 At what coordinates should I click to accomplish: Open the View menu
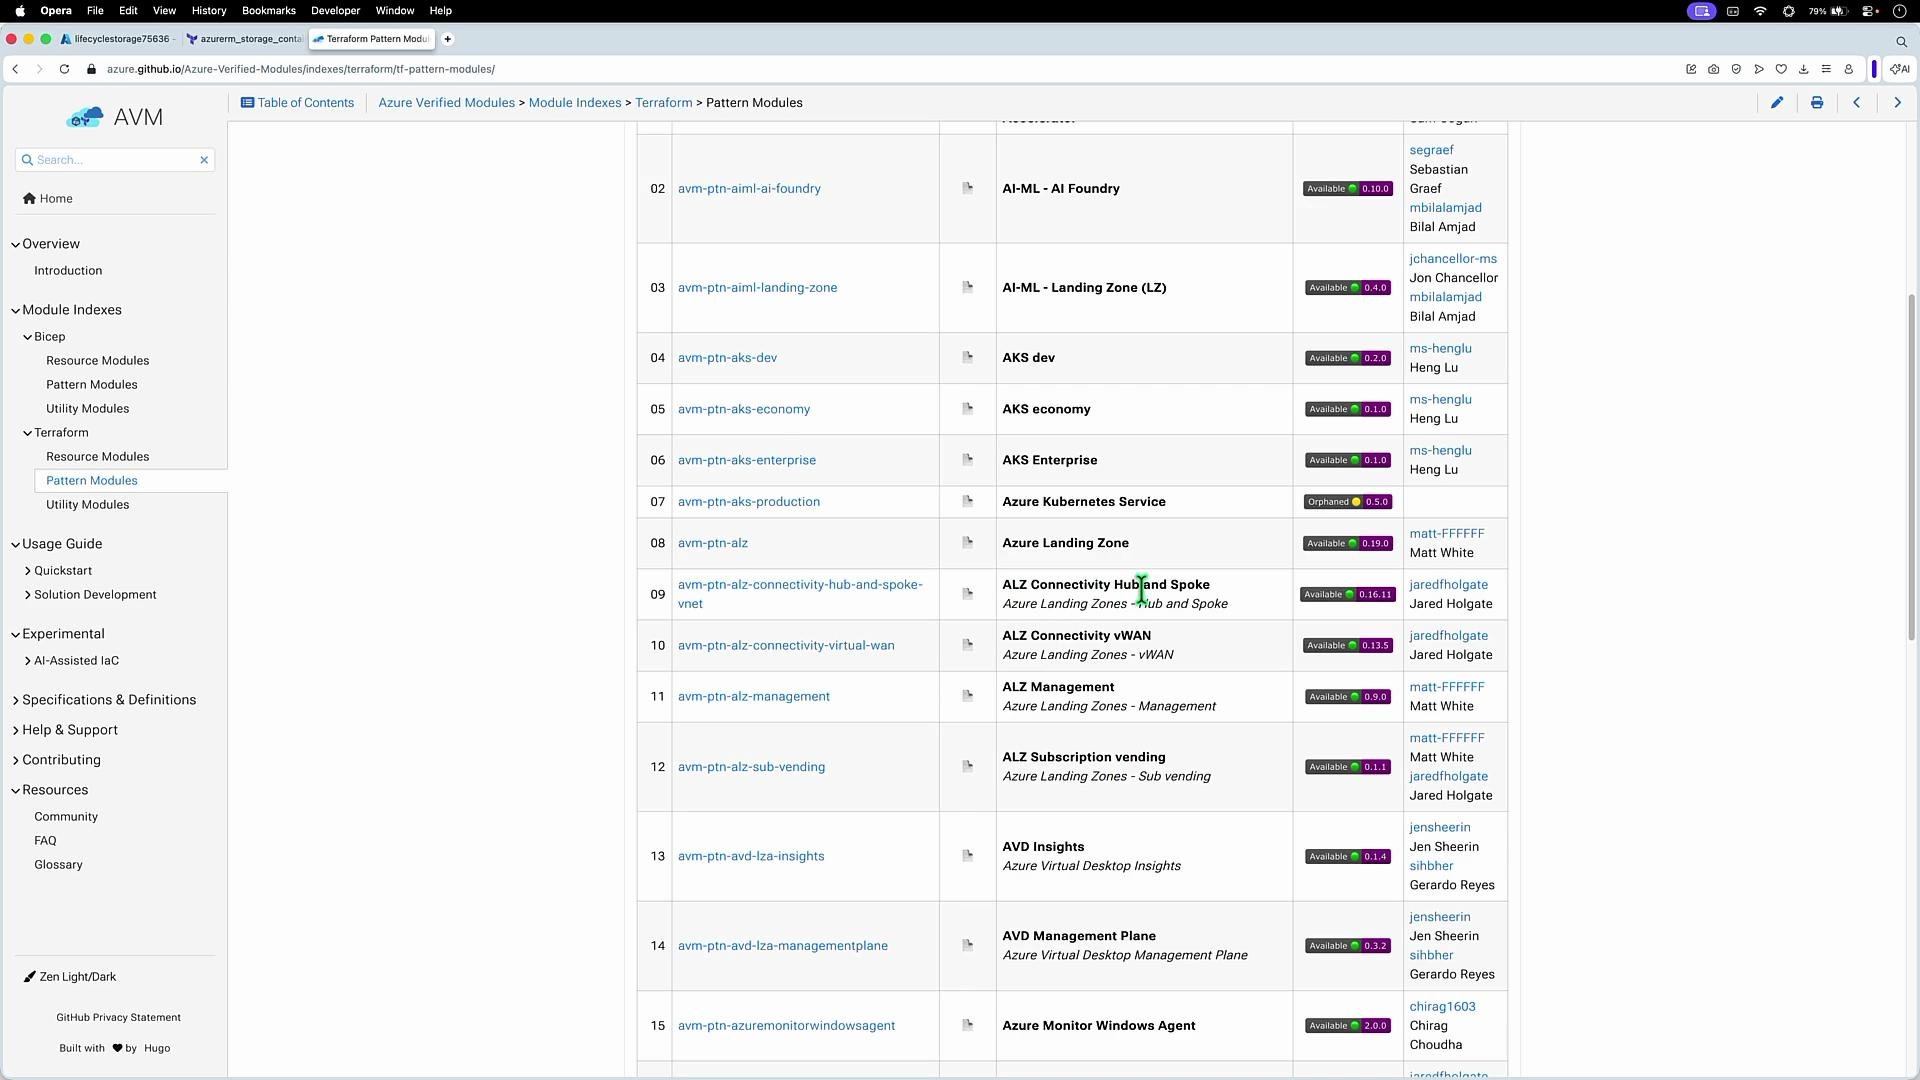(164, 11)
